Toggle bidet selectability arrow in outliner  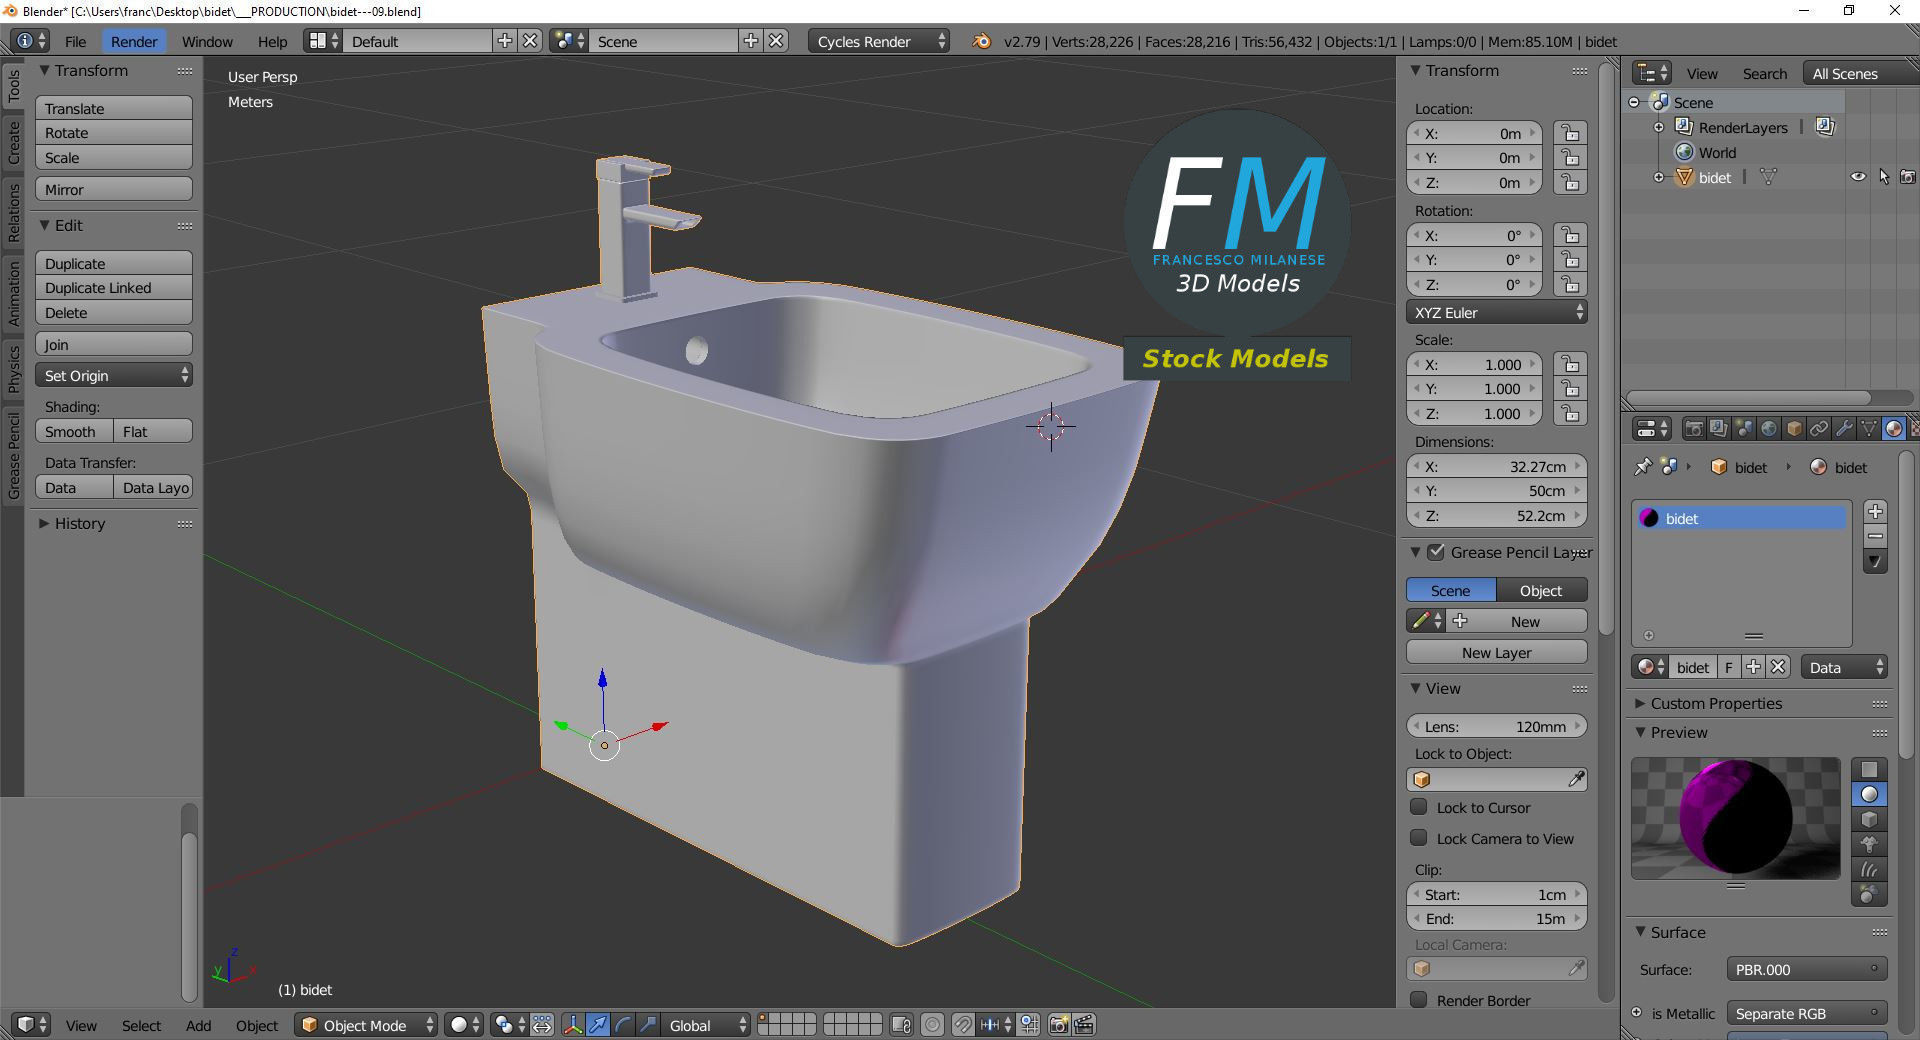pos(1884,177)
